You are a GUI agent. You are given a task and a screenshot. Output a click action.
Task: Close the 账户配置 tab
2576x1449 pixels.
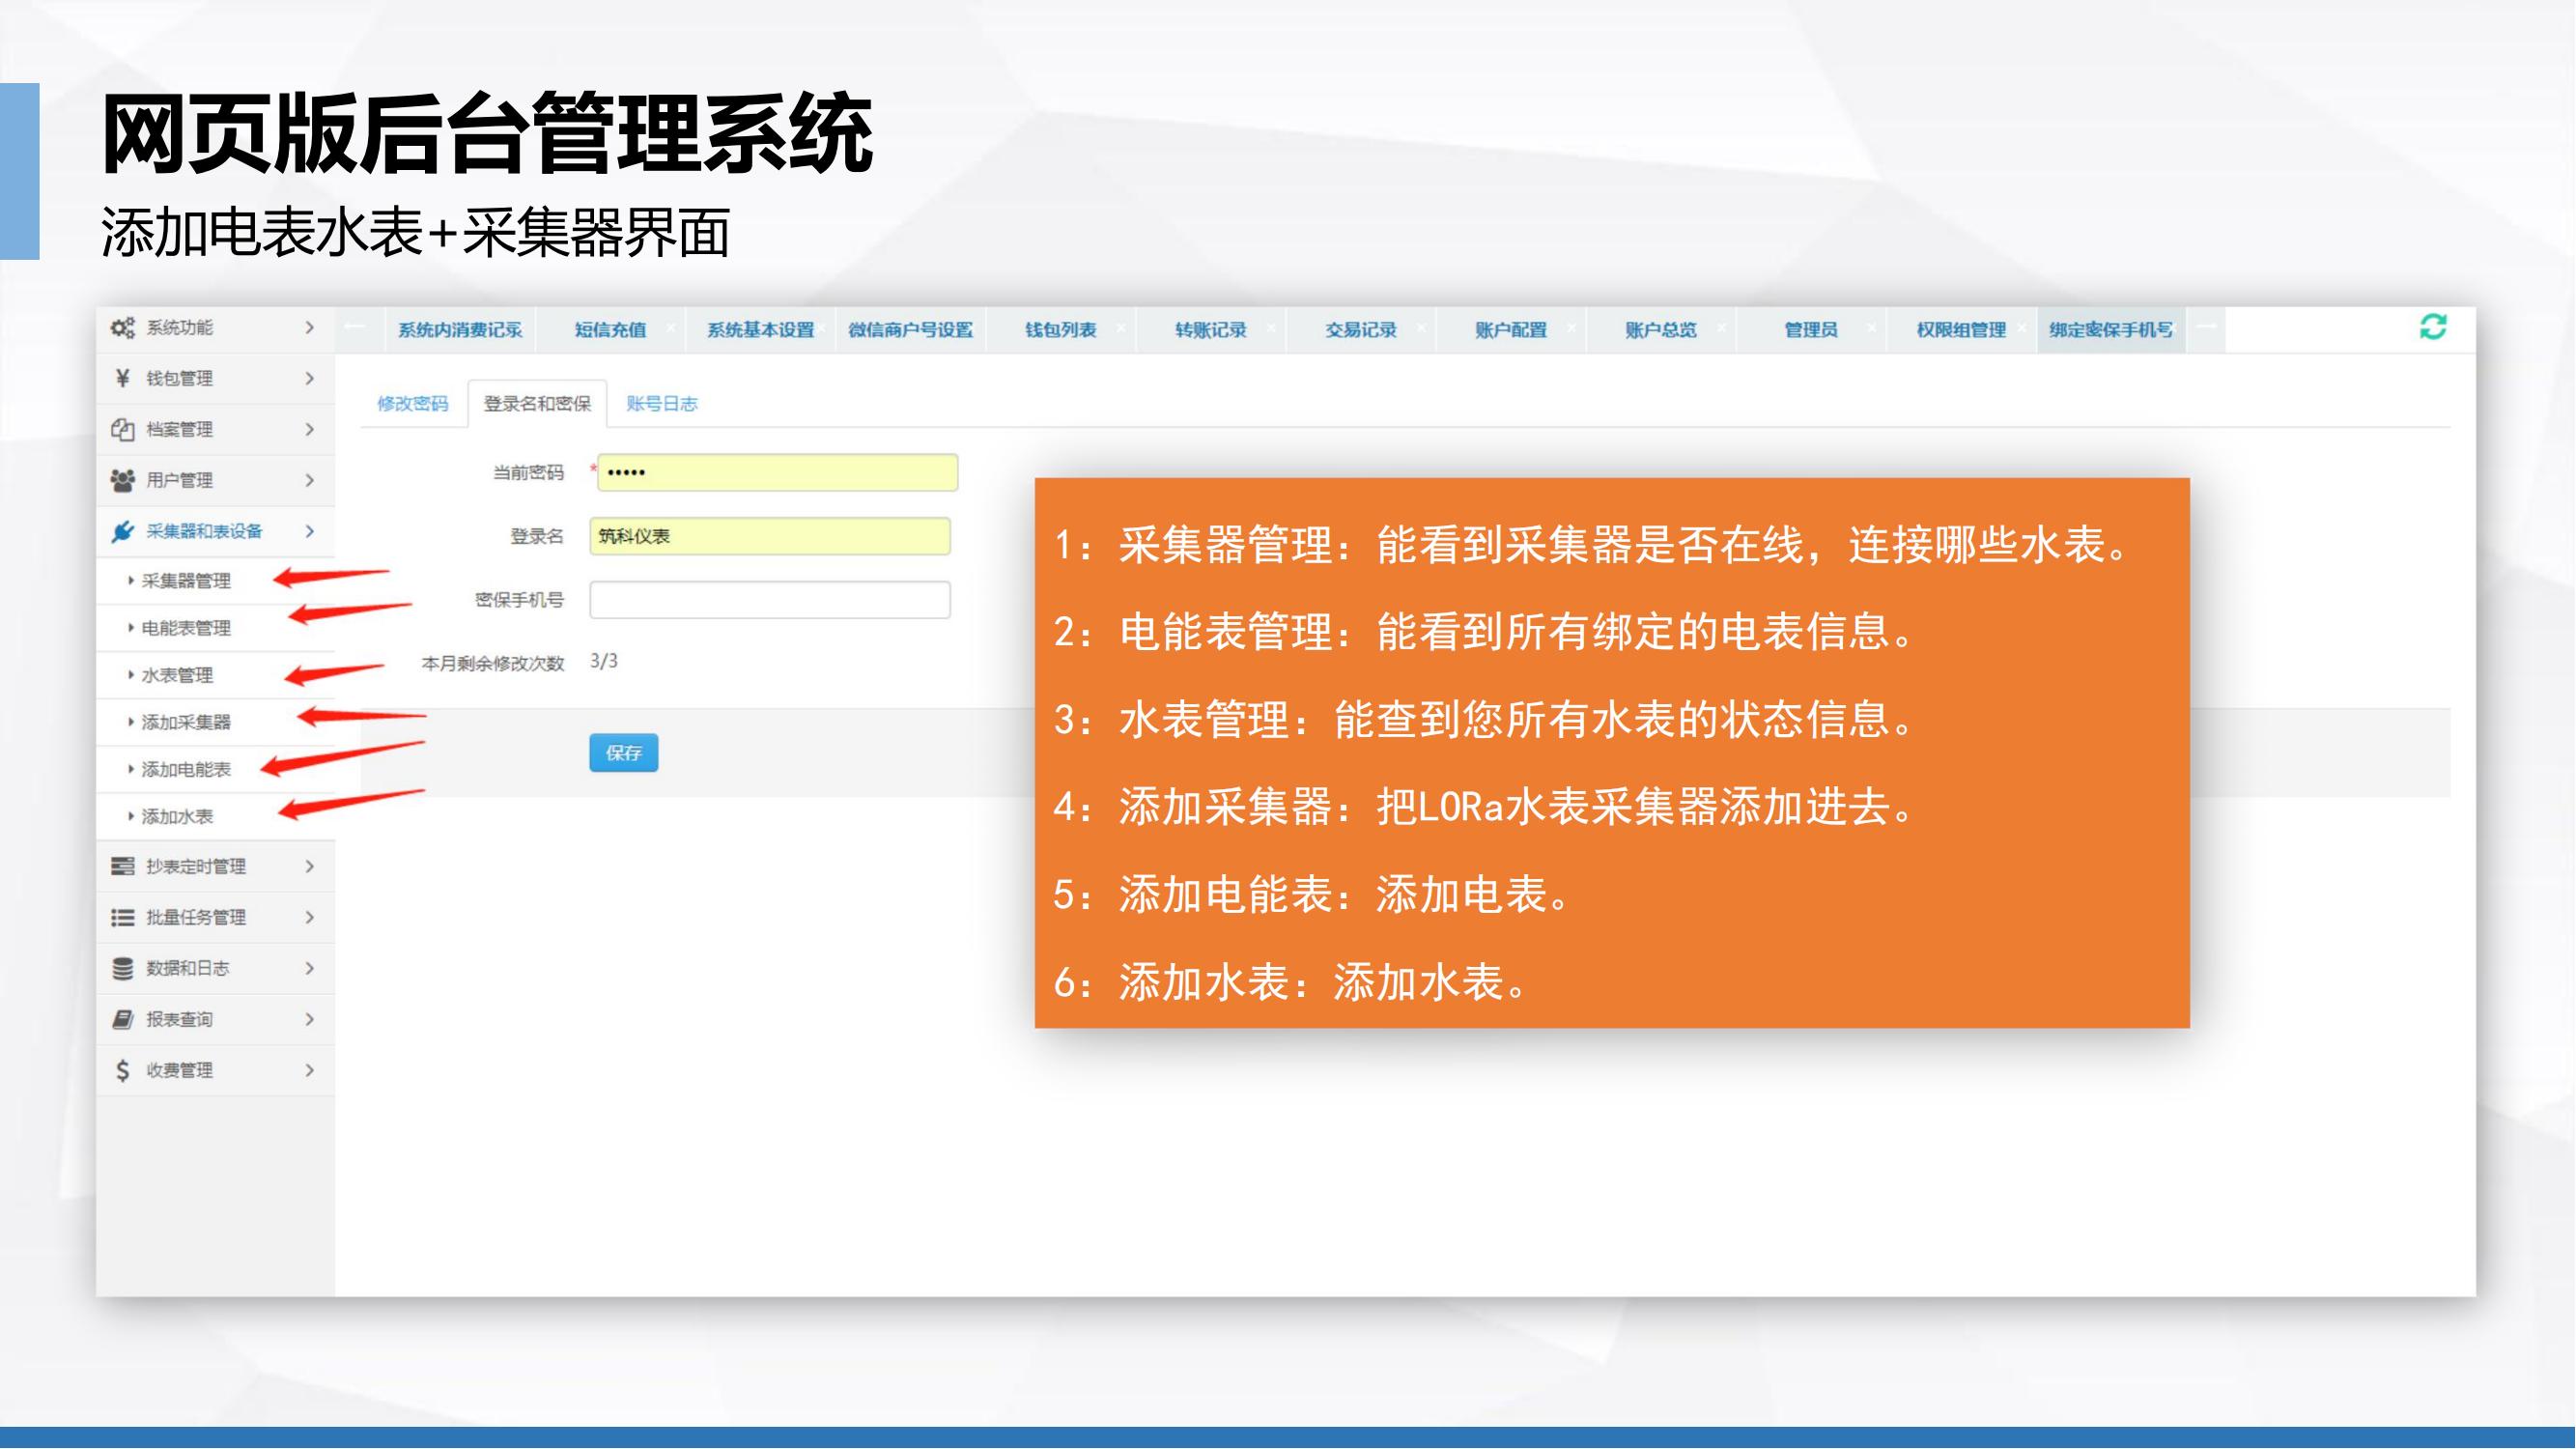[x=1571, y=327]
